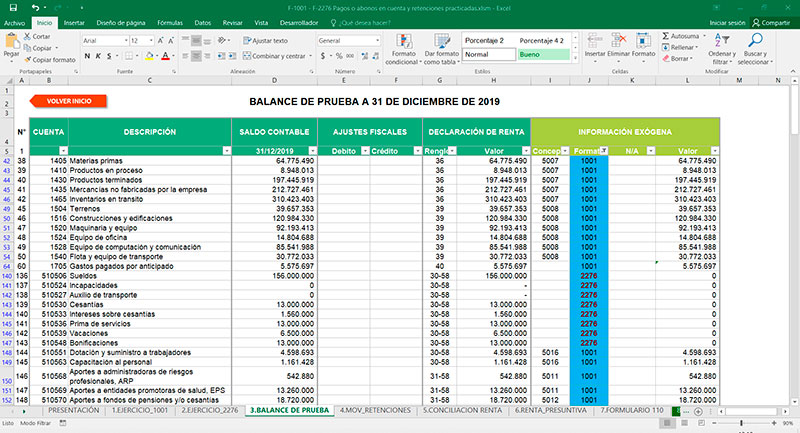Toggle right horizontal text alignment
The height and width of the screenshot is (433, 800).
point(207,56)
